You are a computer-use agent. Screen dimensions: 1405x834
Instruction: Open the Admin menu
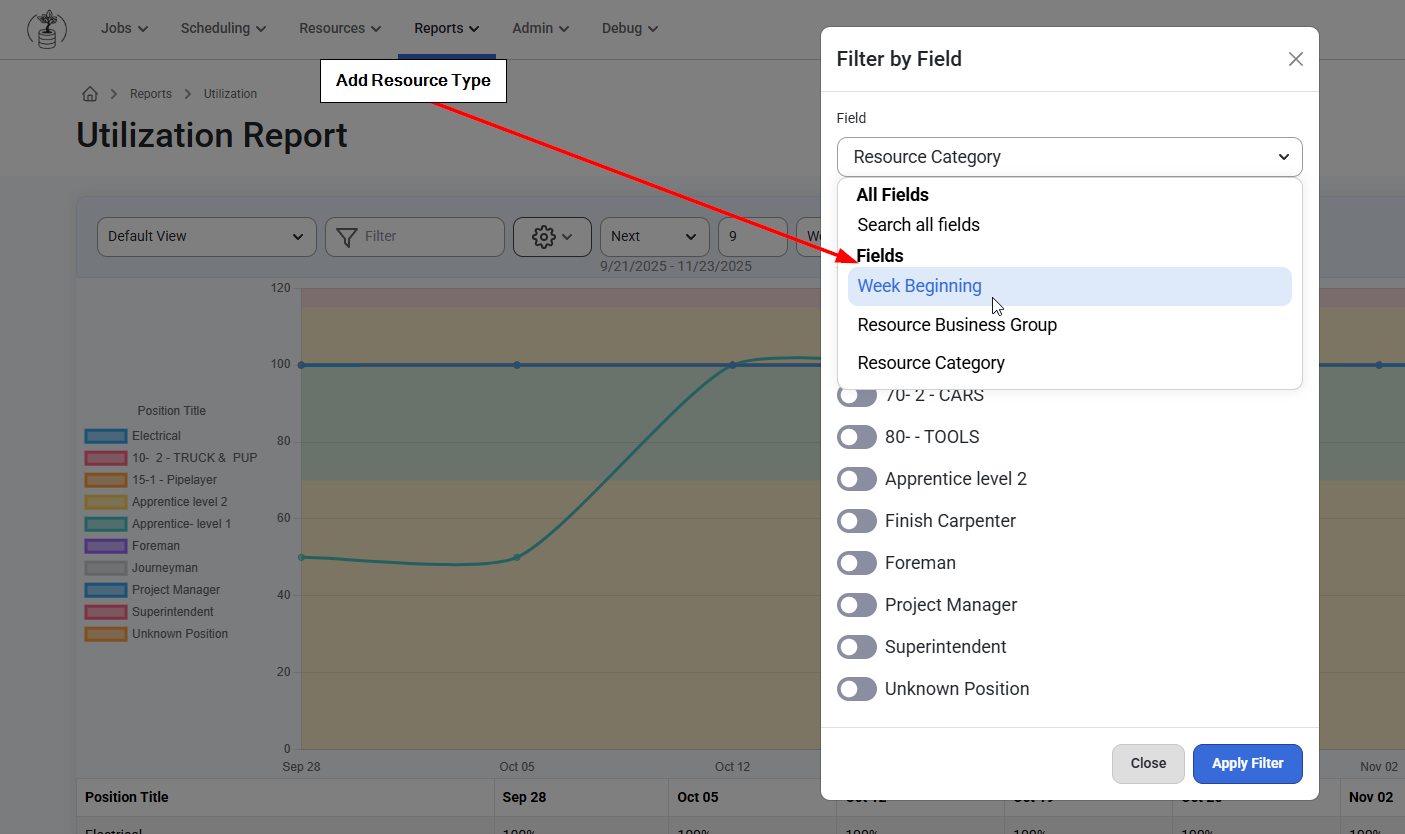pyautogui.click(x=541, y=28)
